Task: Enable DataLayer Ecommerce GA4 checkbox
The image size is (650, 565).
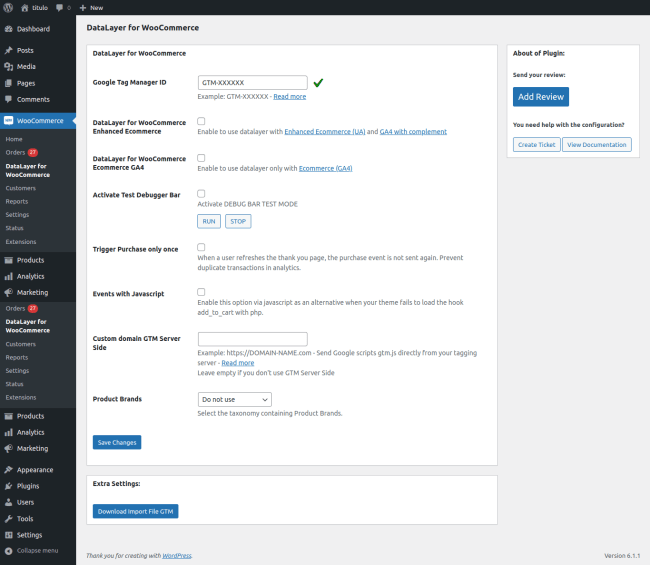Action: tap(201, 158)
